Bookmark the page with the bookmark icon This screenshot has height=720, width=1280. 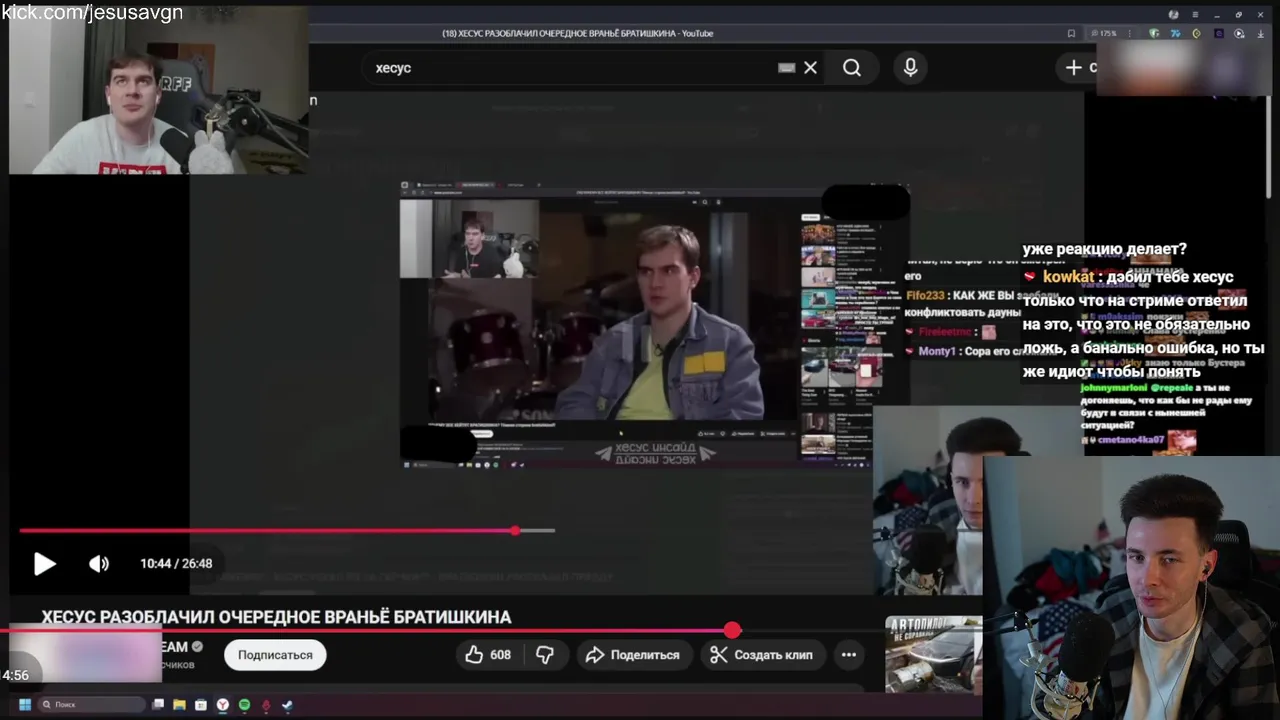pyautogui.click(x=1071, y=33)
